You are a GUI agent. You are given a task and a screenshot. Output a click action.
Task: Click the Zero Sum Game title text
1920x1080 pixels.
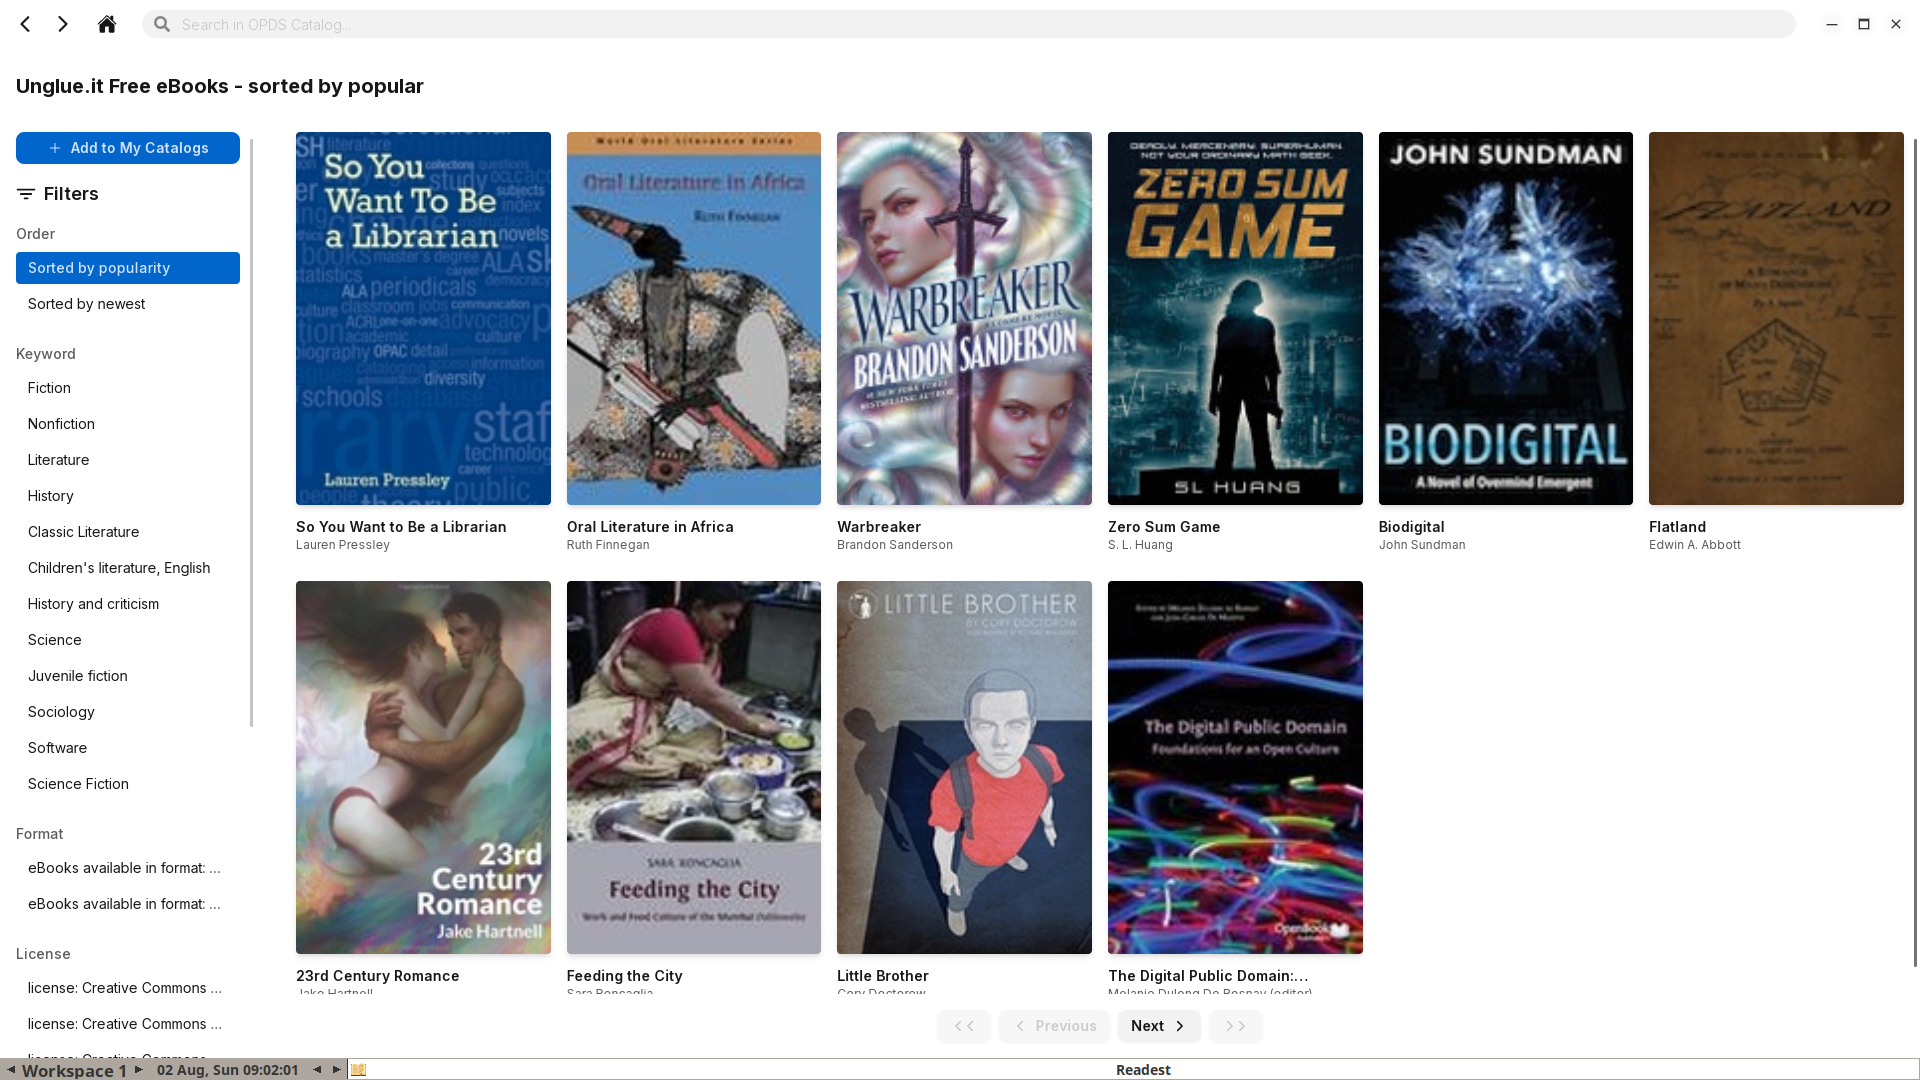click(1164, 527)
